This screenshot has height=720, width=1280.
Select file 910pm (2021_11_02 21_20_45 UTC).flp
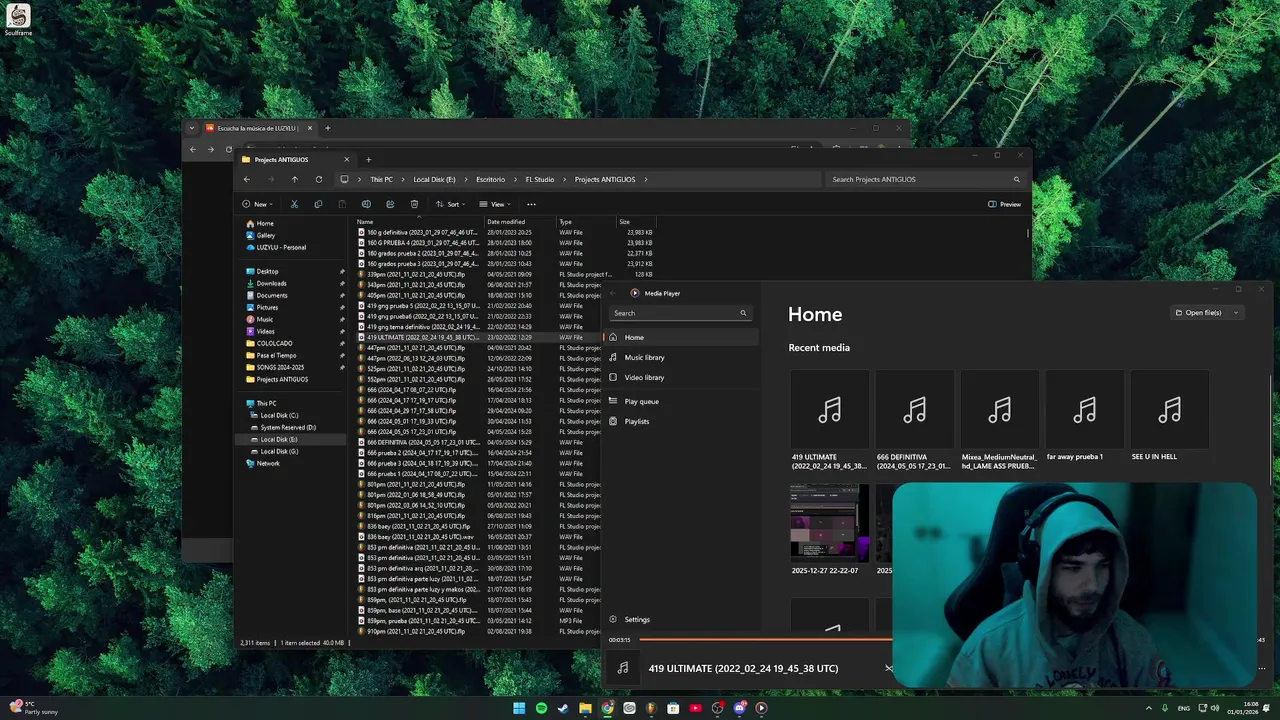point(415,631)
